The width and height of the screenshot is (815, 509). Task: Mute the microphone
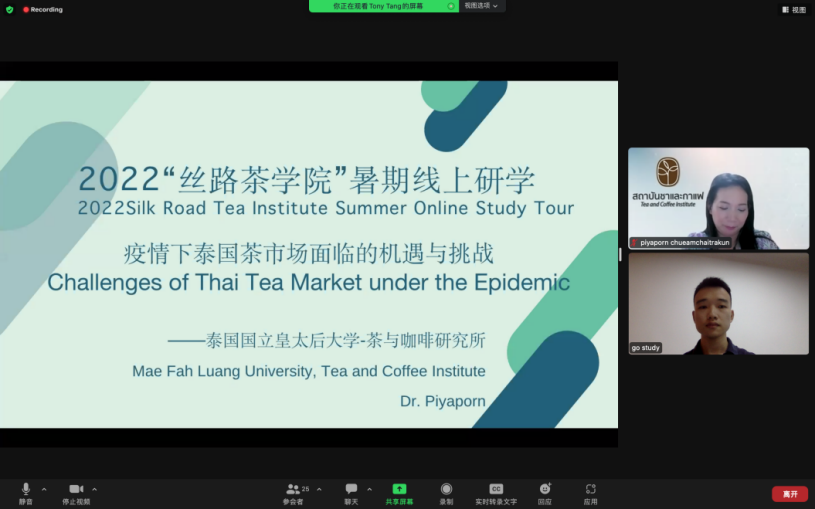click(25, 490)
